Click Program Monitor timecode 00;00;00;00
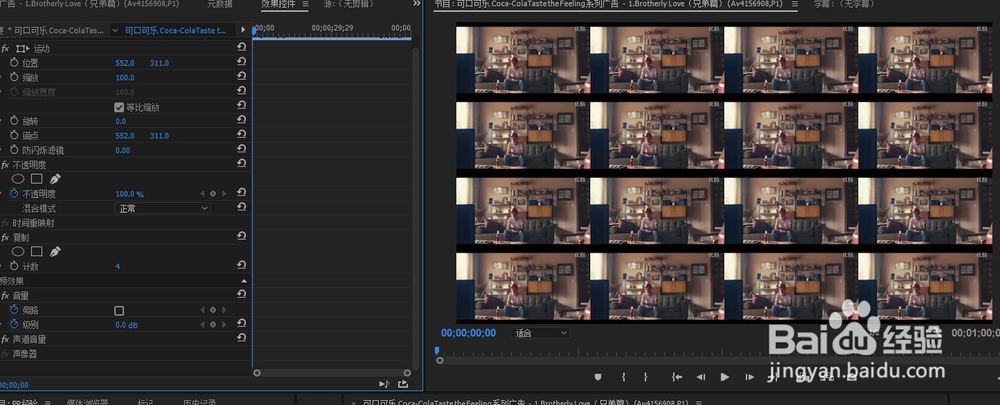This screenshot has height=405, width=1000. [x=468, y=333]
